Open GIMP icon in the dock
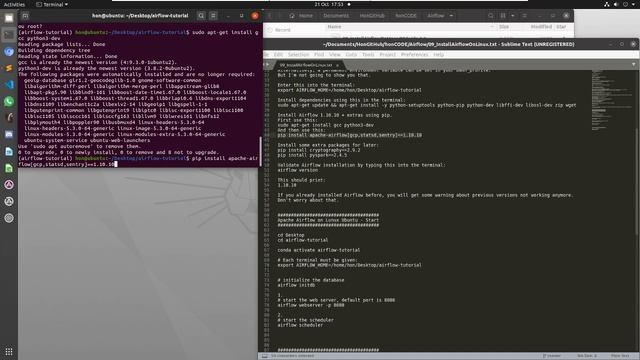 [9, 118]
